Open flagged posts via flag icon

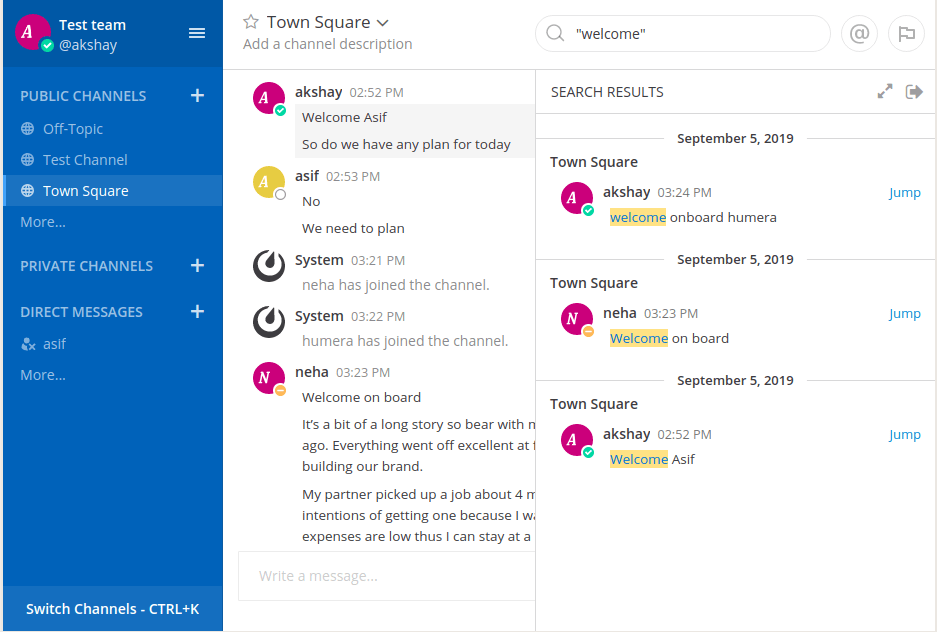pyautogui.click(x=906, y=33)
